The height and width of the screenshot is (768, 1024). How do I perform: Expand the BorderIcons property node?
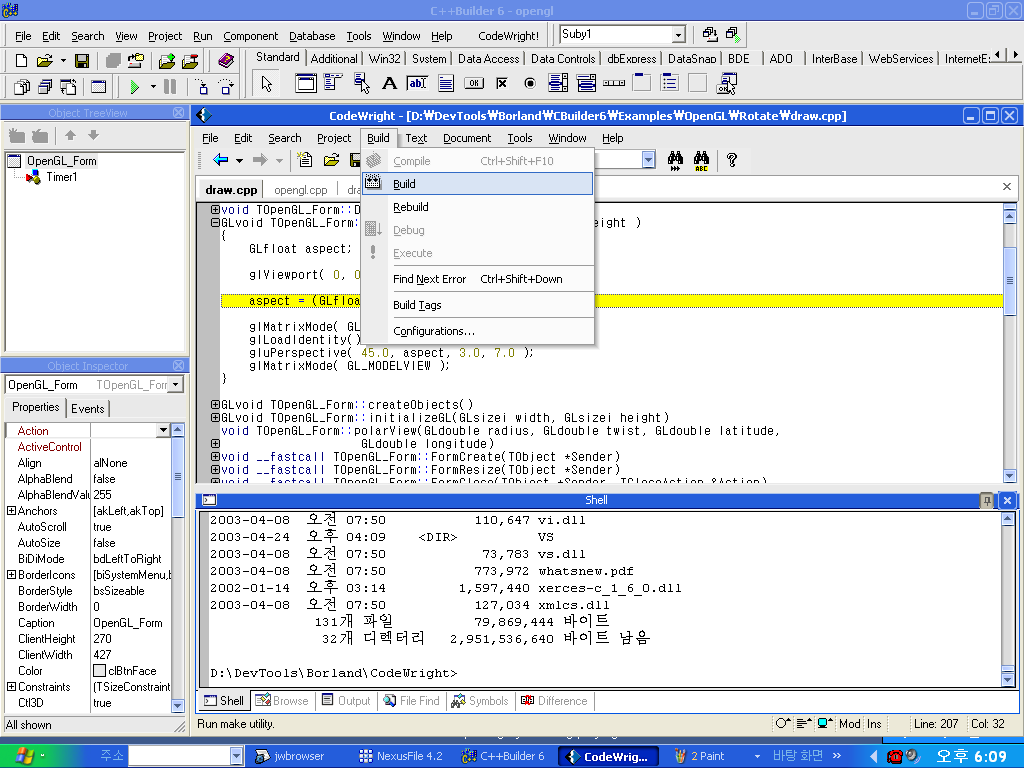[x=11, y=575]
